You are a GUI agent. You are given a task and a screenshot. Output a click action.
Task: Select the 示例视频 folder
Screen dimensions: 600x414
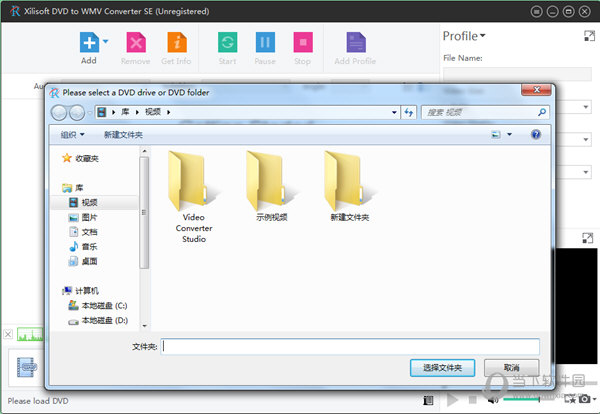point(271,186)
